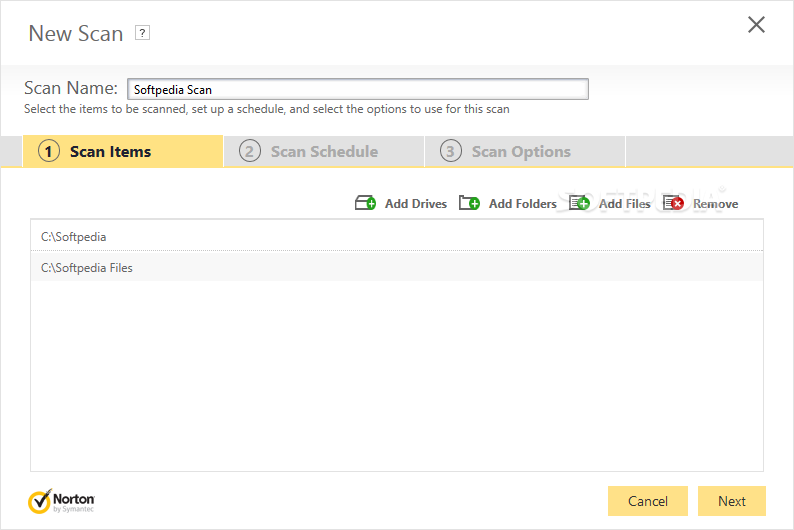Click the Norton by Symantec logo

(x=61, y=501)
